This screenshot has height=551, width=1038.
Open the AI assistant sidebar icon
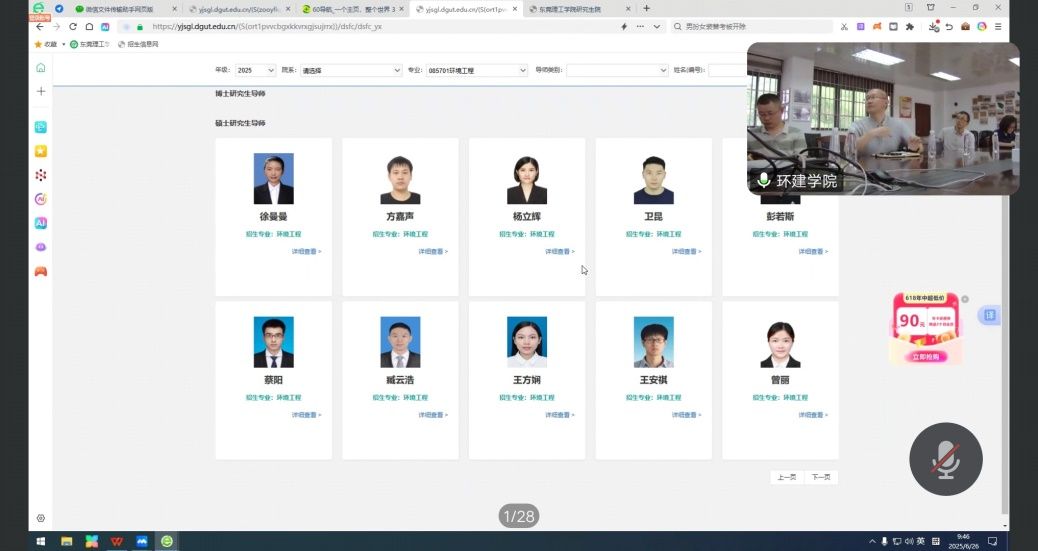tap(41, 223)
